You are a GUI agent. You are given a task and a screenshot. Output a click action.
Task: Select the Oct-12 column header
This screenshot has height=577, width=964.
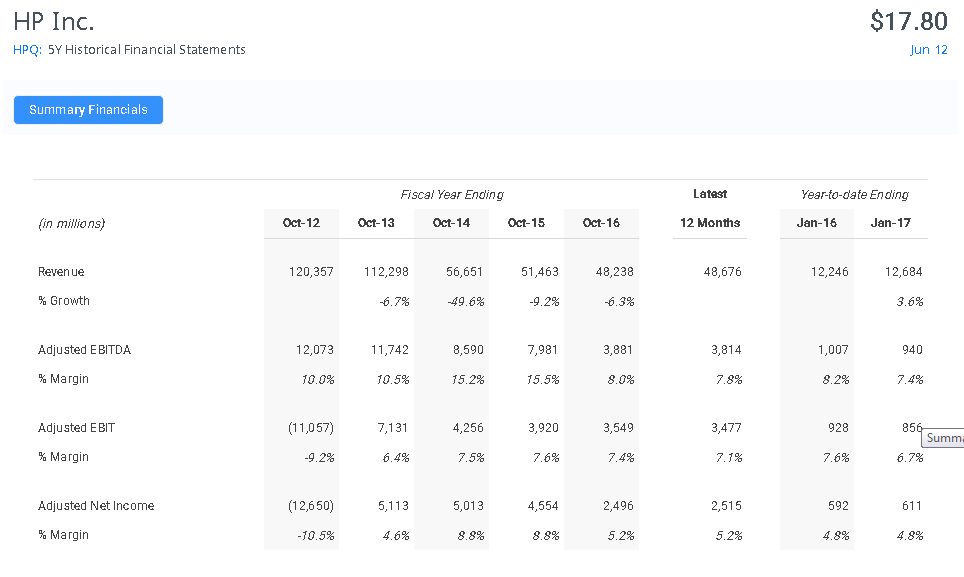coord(301,223)
